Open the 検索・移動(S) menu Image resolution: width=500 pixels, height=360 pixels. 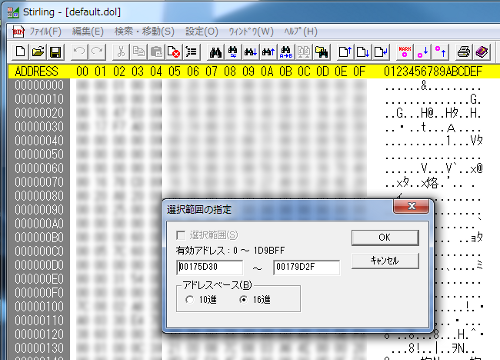click(144, 32)
